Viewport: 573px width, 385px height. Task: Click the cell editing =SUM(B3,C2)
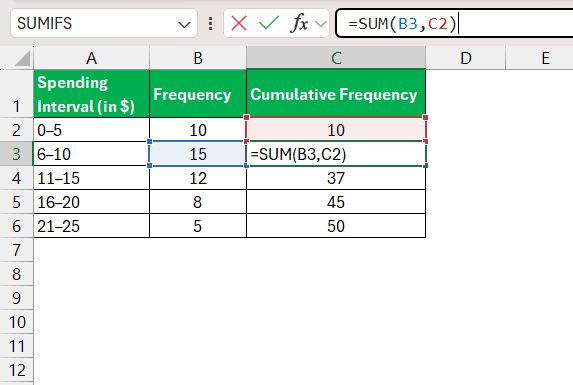pos(336,154)
